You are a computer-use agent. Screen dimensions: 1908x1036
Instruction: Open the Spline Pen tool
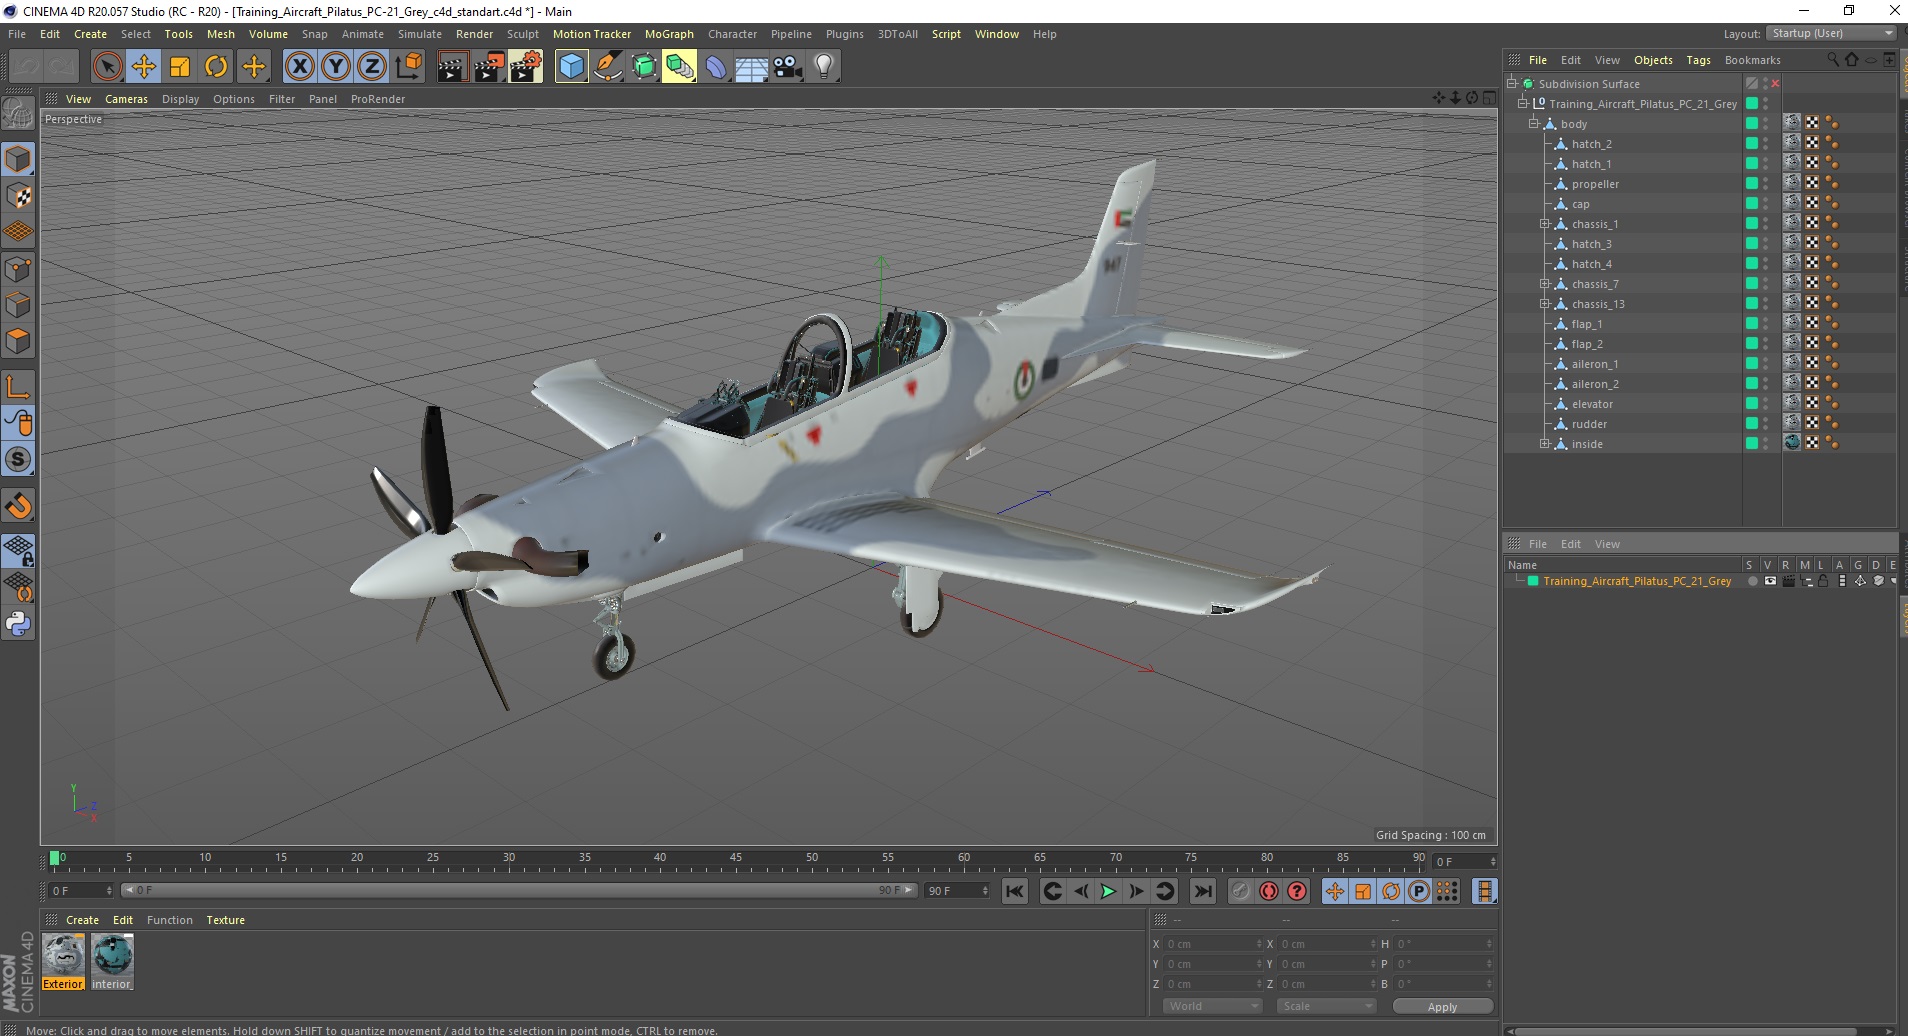(608, 67)
